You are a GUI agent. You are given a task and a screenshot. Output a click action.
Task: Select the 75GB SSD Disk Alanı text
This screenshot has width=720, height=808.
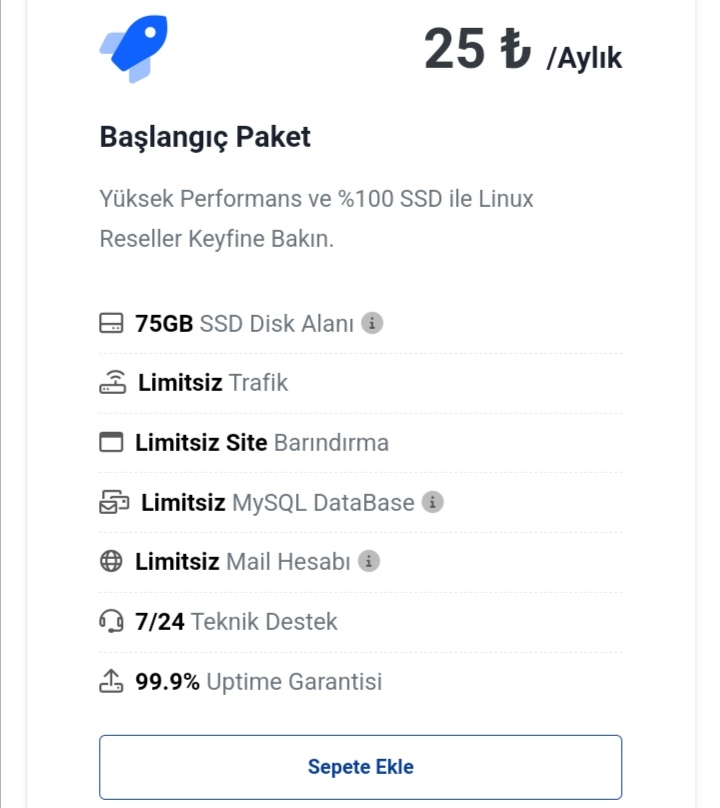pyautogui.click(x=244, y=324)
